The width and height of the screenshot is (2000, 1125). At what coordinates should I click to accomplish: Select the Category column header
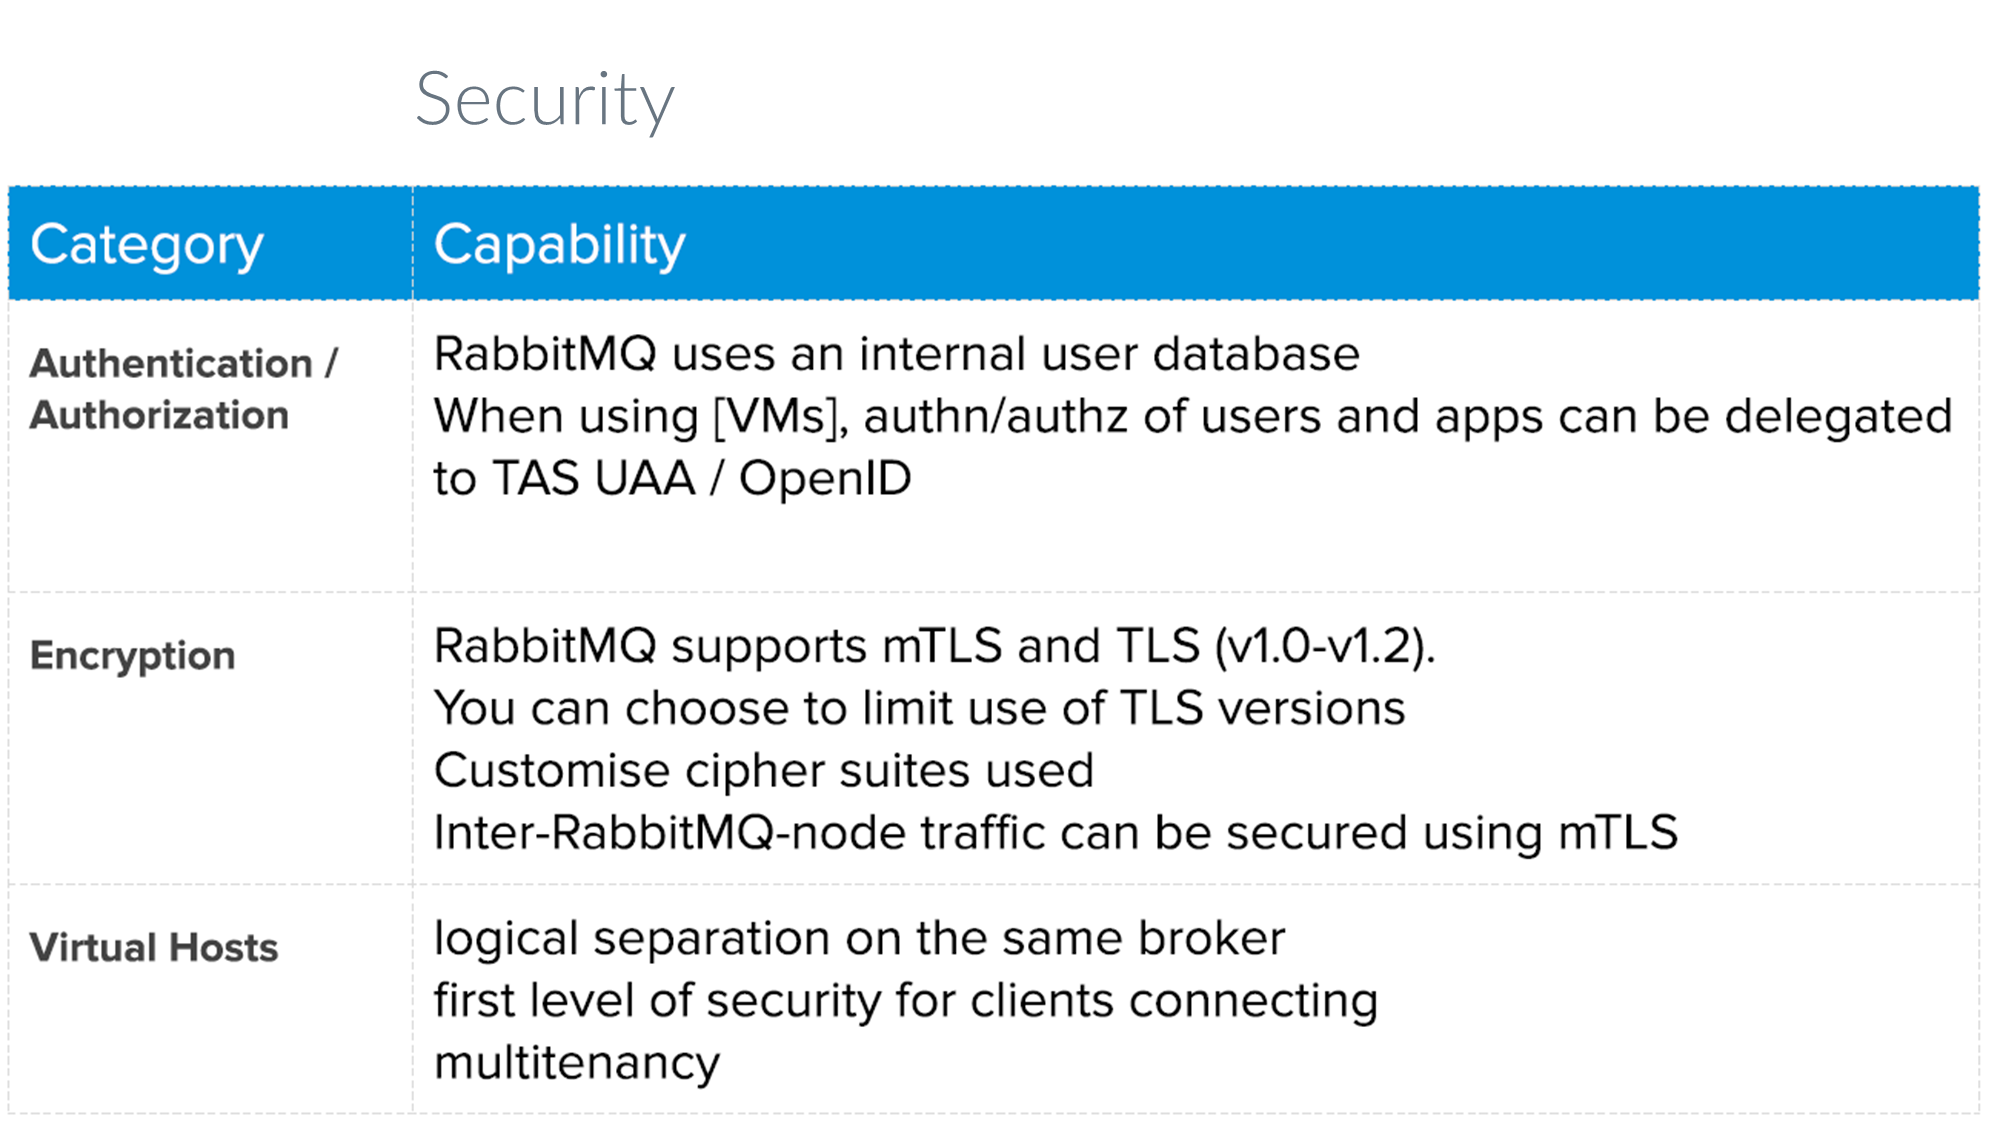pyautogui.click(x=147, y=245)
